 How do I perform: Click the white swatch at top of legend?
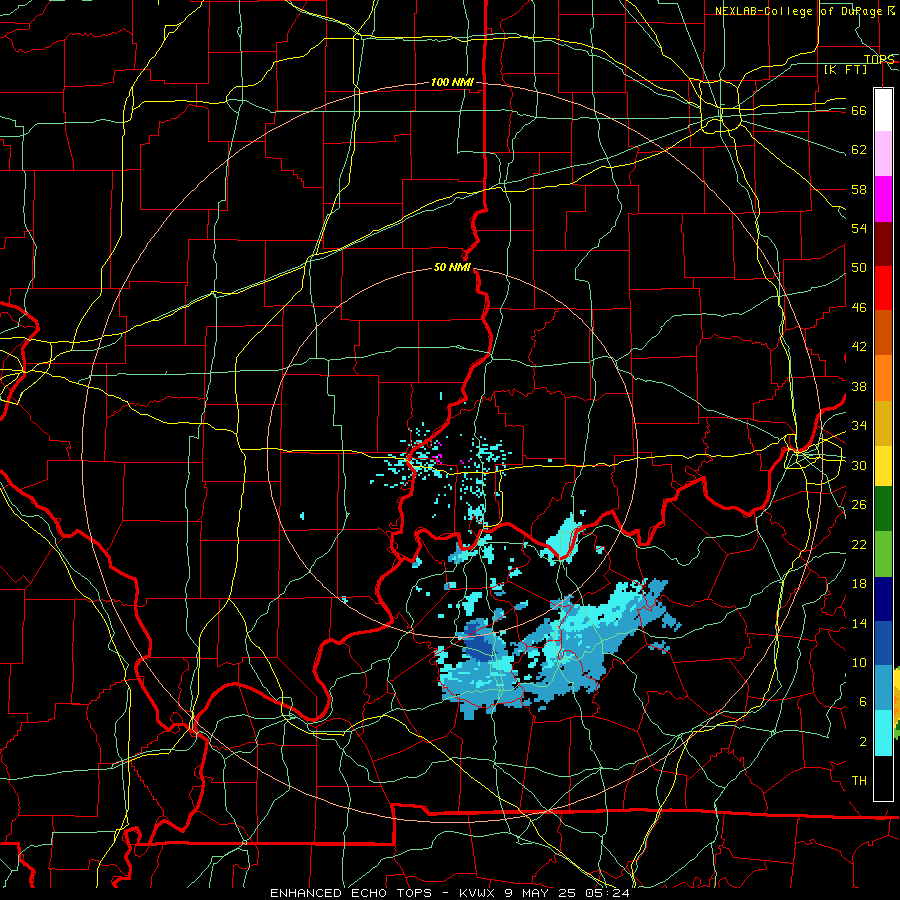pos(883,110)
